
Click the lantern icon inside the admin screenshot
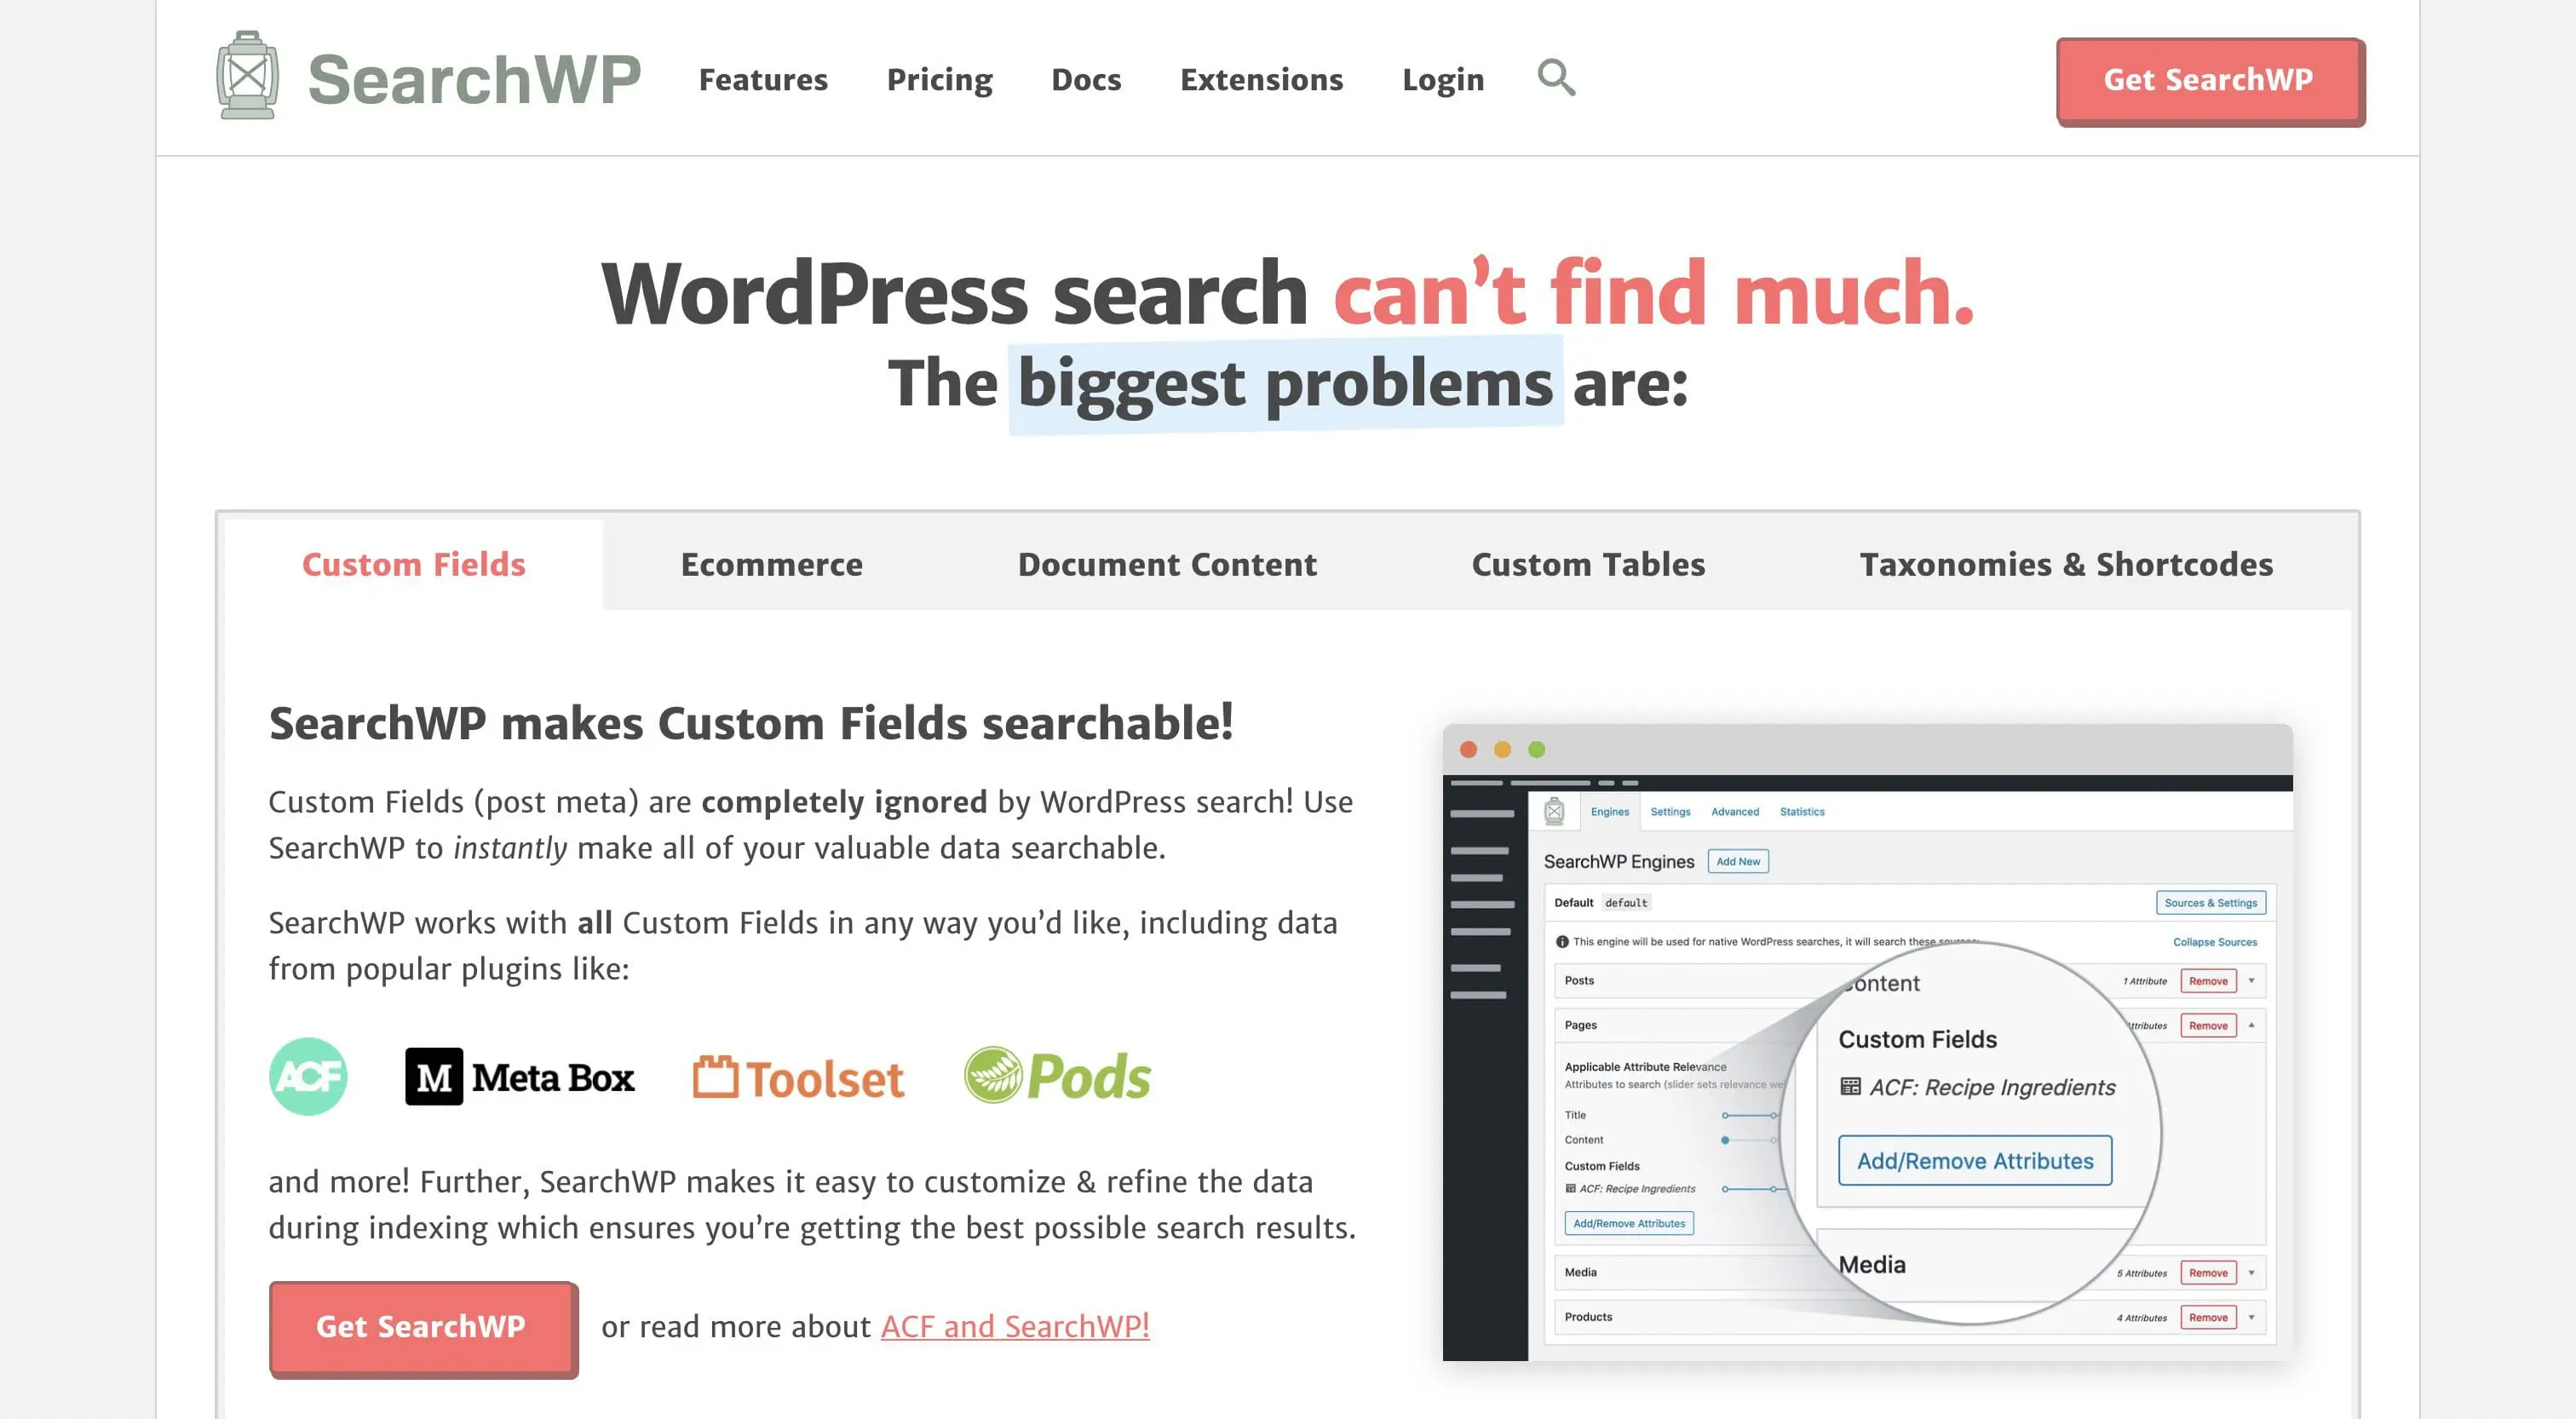tap(1555, 812)
